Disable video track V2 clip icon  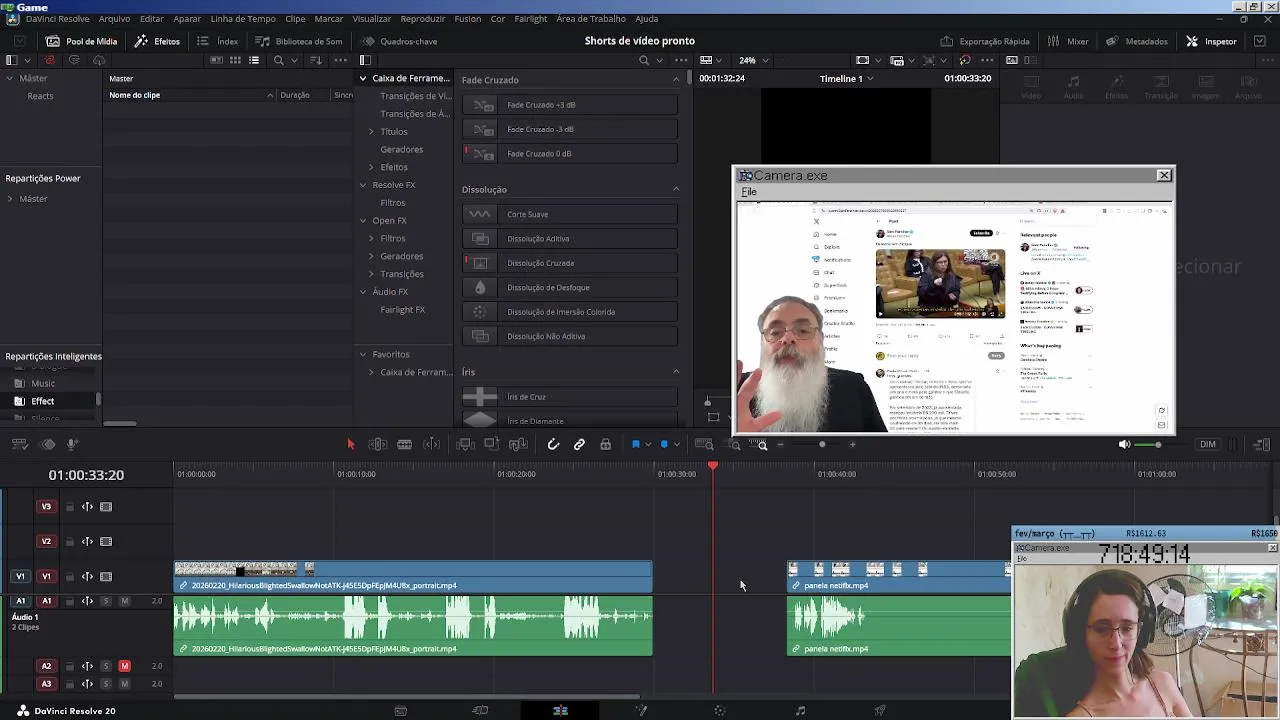point(106,542)
